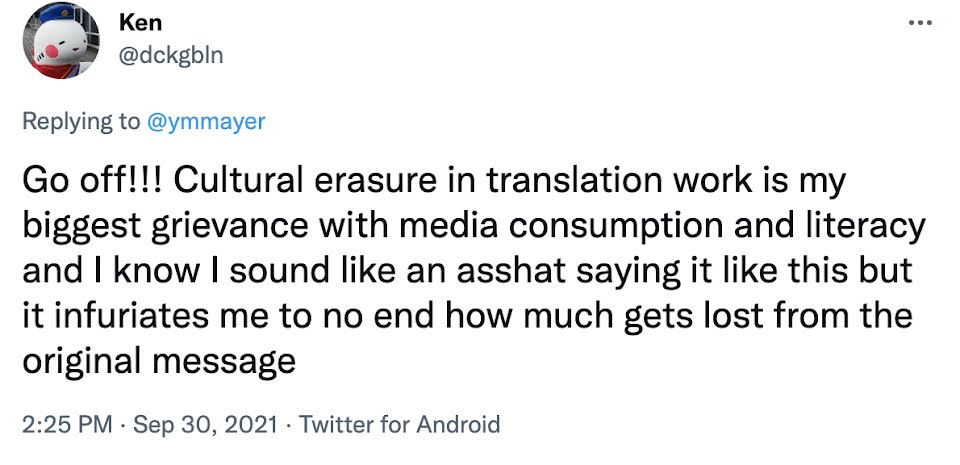Click Ken's profile avatar picture
960x465 pixels.
click(62, 43)
